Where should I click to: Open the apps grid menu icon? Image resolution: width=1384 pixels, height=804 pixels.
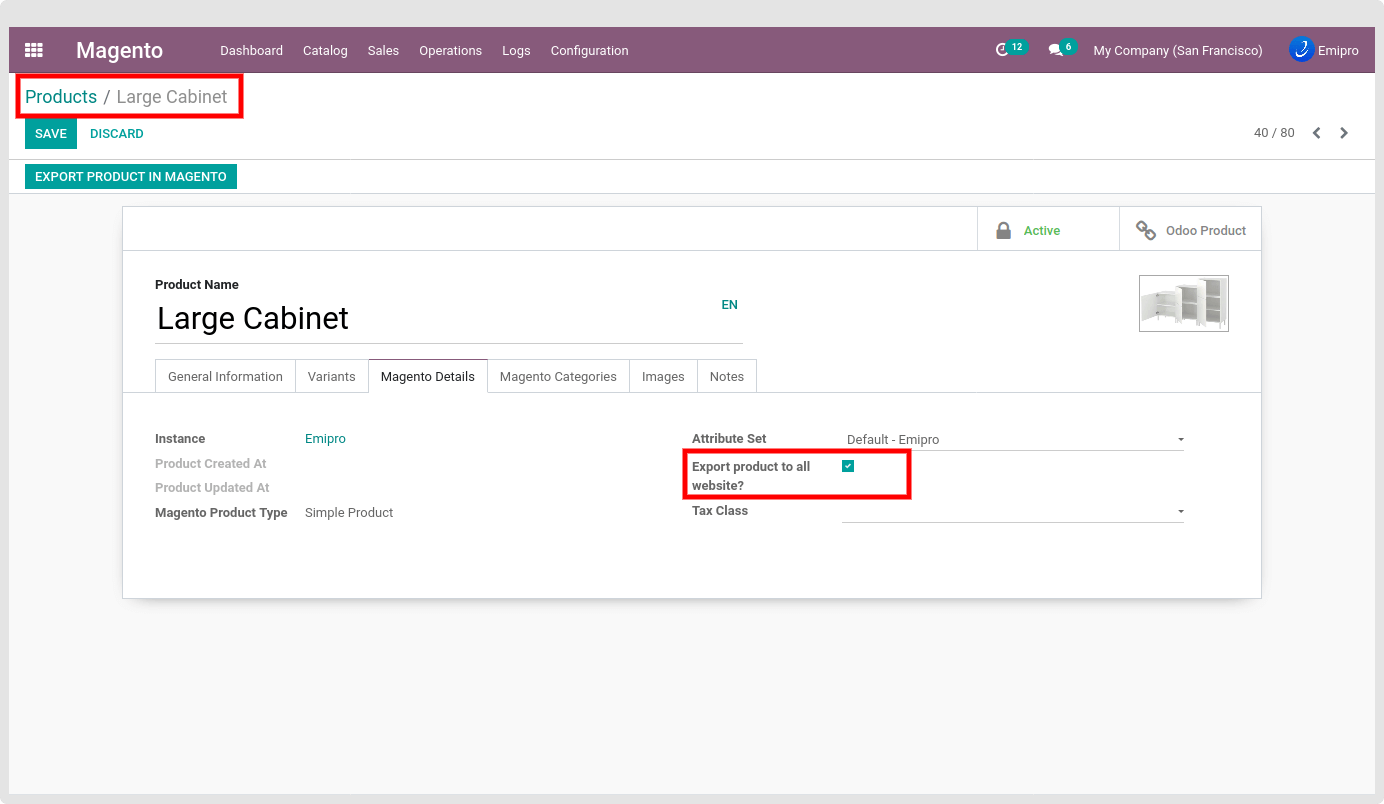[x=34, y=50]
